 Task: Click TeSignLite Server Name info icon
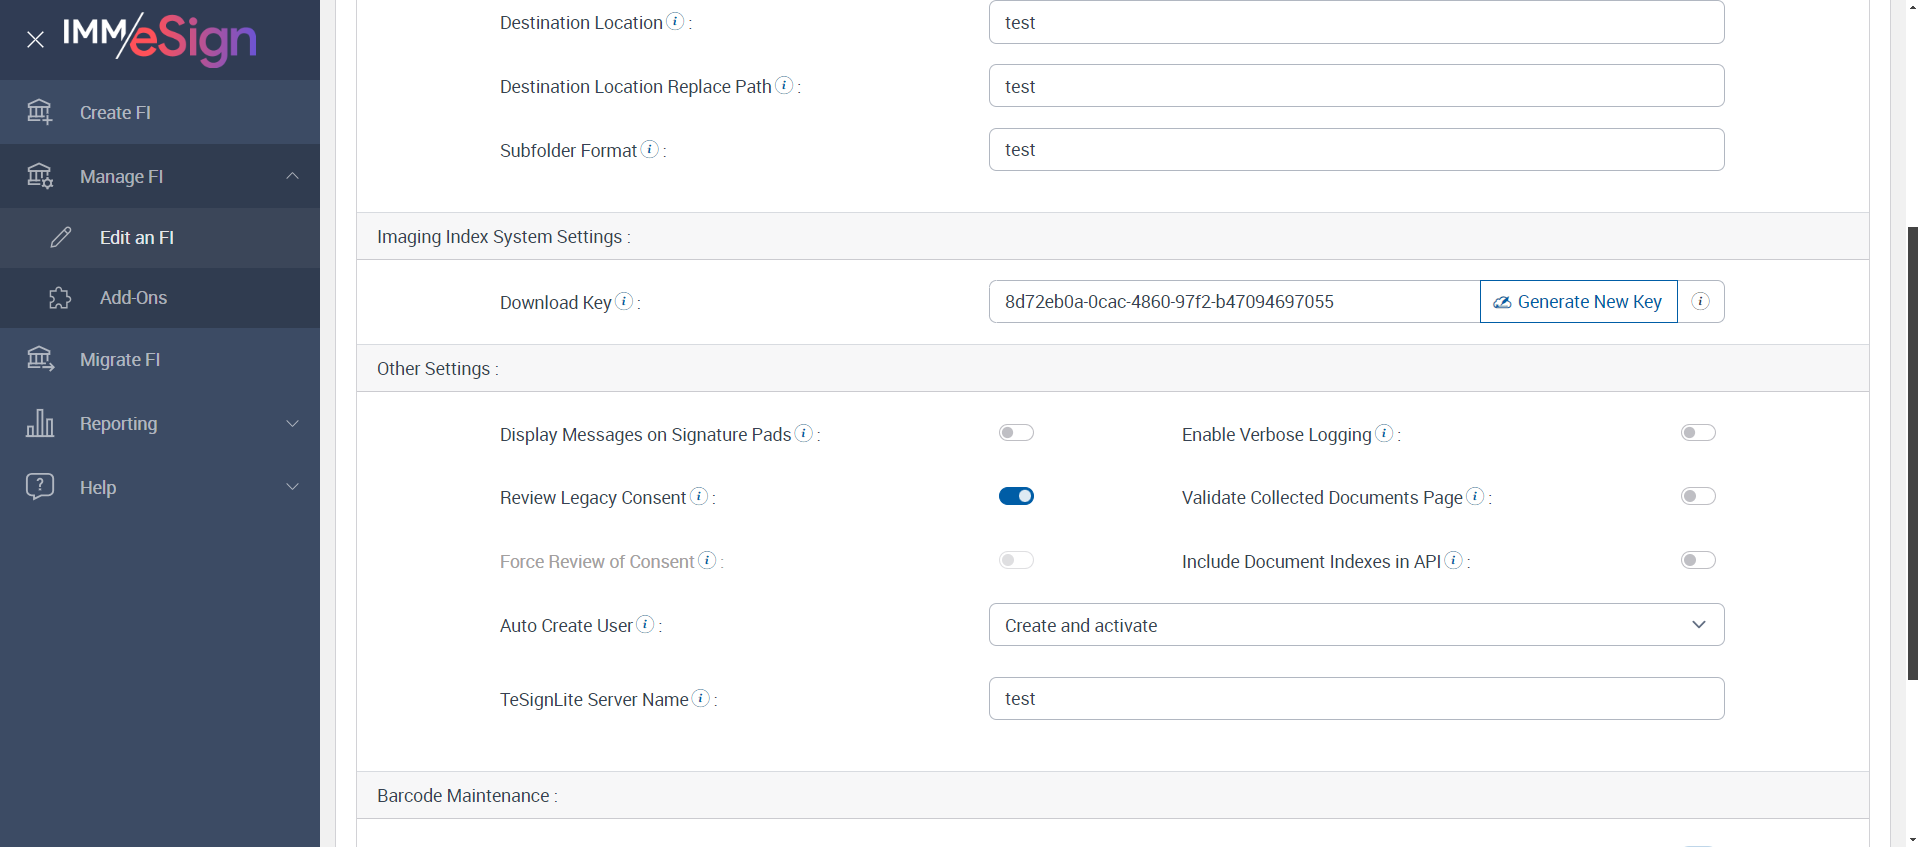point(701,698)
